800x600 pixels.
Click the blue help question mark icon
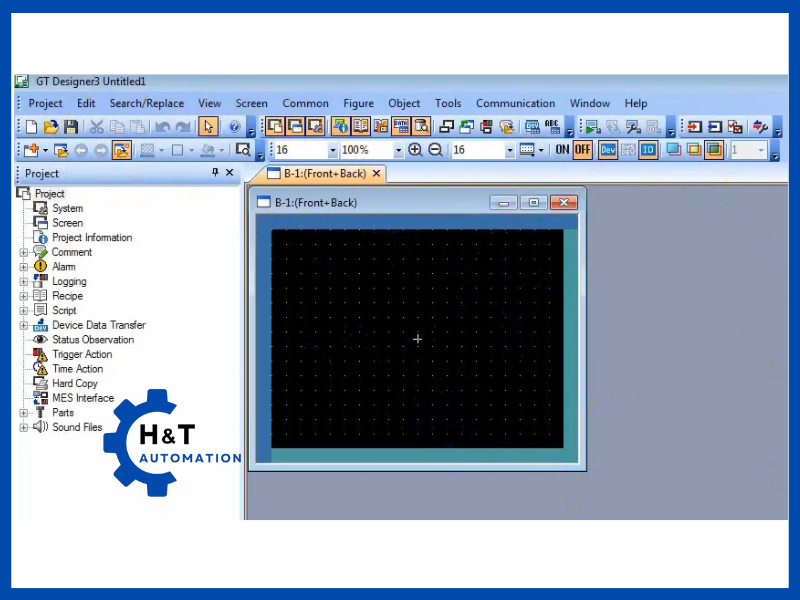pyautogui.click(x=235, y=127)
